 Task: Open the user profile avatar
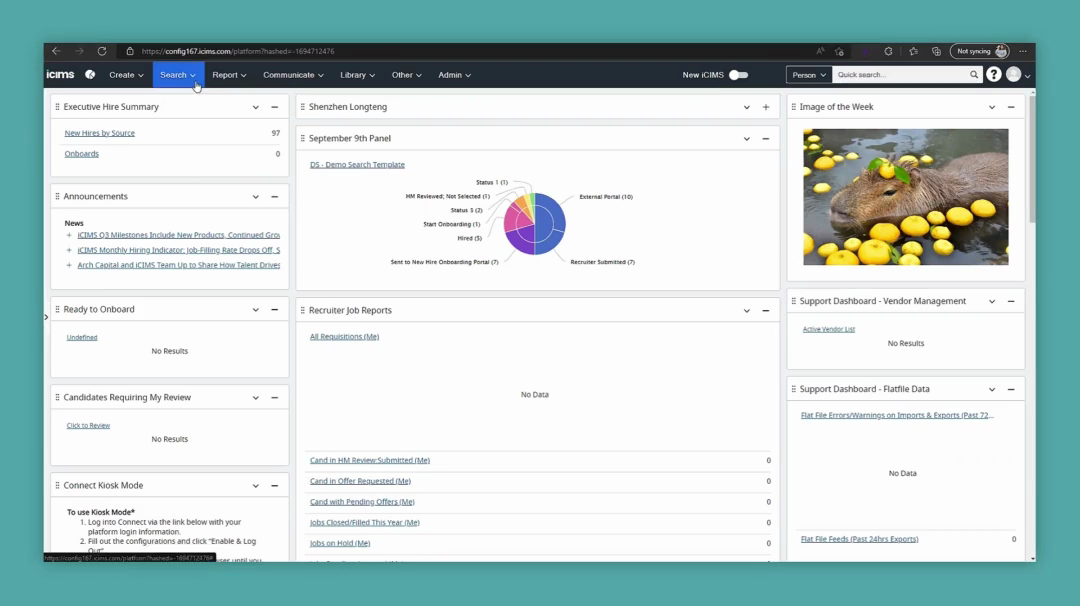pyautogui.click(x=1013, y=74)
